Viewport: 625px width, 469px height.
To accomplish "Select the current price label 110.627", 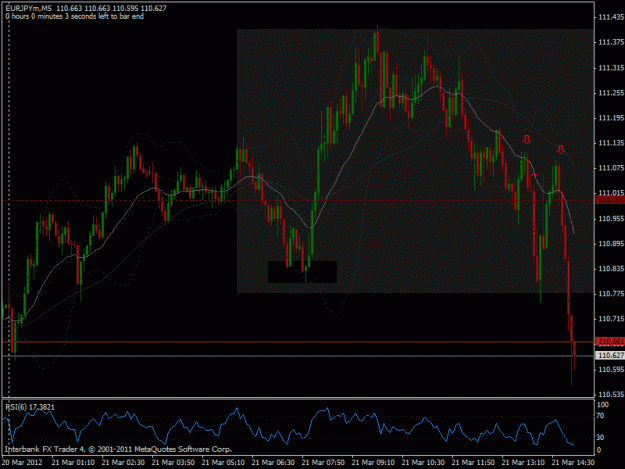I will click(611, 355).
